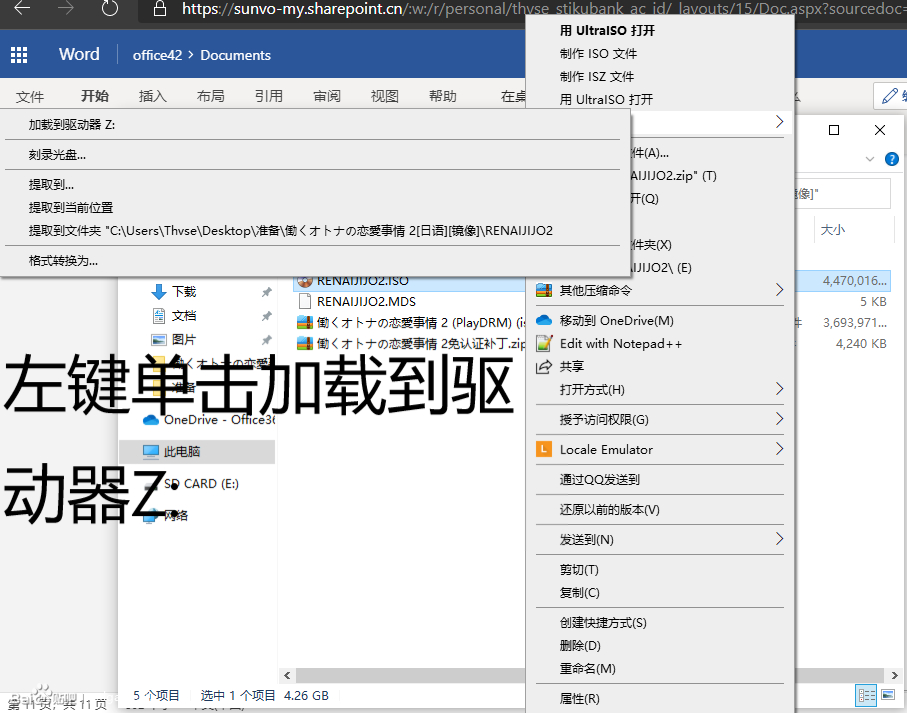Viewport: 907px width, 713px height.
Task: Select SD CARD (E:) in navigation pane
Action: (x=201, y=483)
